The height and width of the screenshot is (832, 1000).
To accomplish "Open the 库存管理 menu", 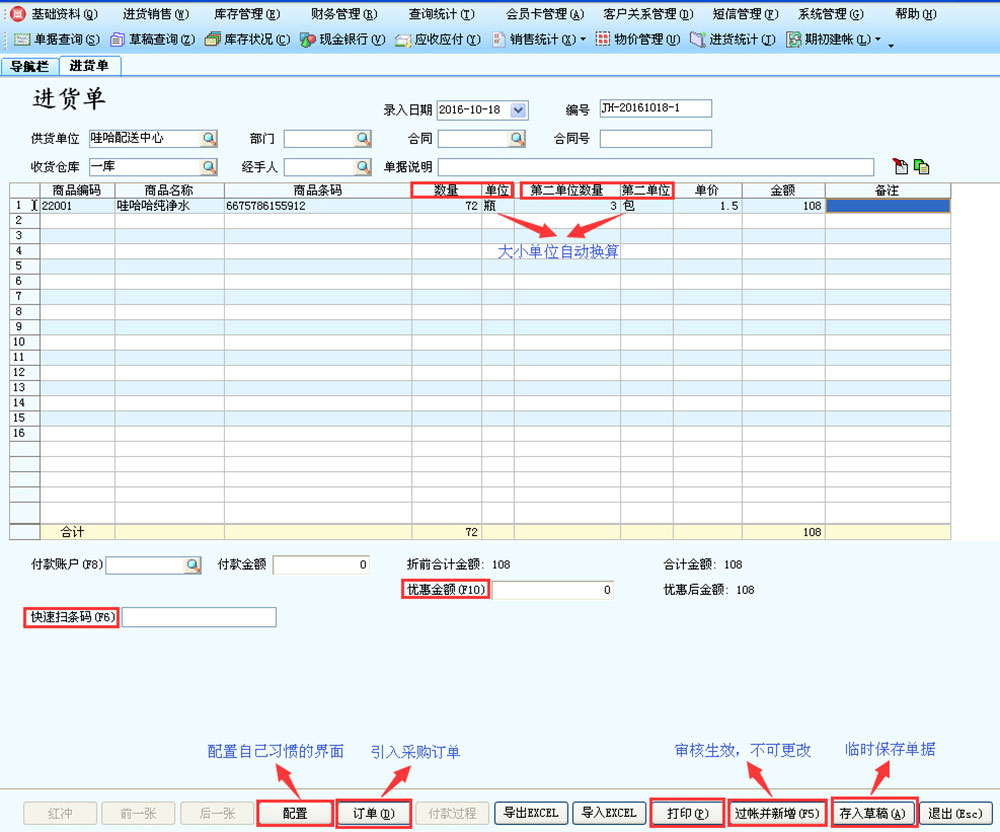I will coord(247,14).
